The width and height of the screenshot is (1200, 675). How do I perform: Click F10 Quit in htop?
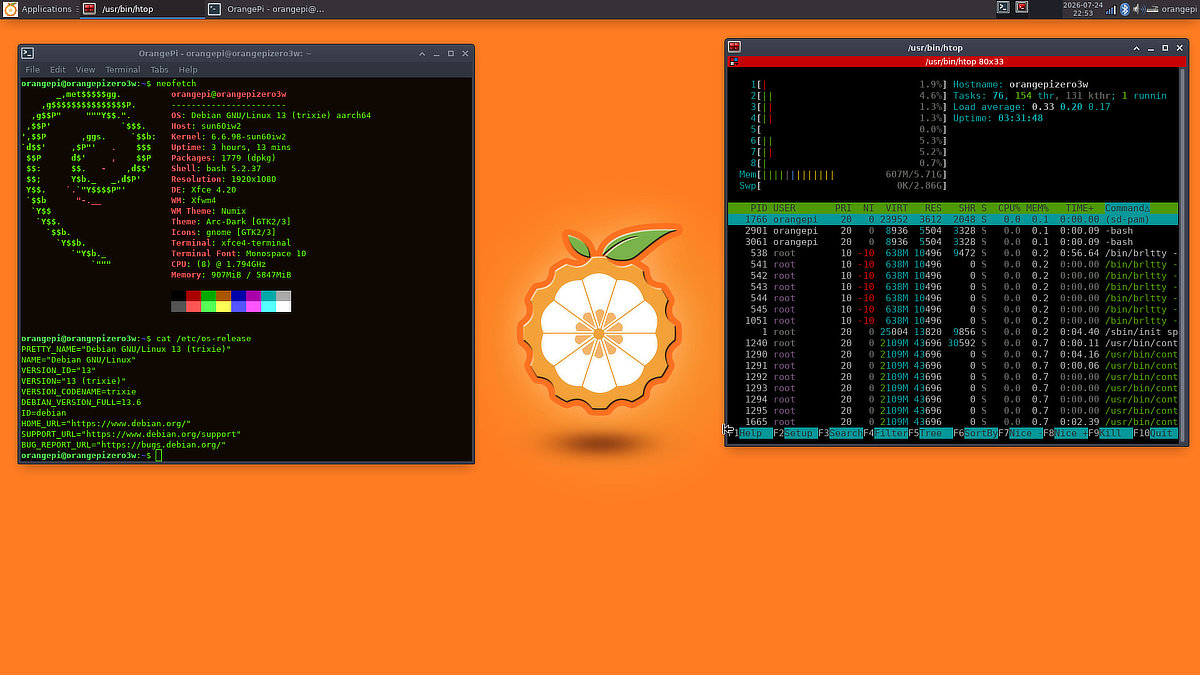[1155, 433]
